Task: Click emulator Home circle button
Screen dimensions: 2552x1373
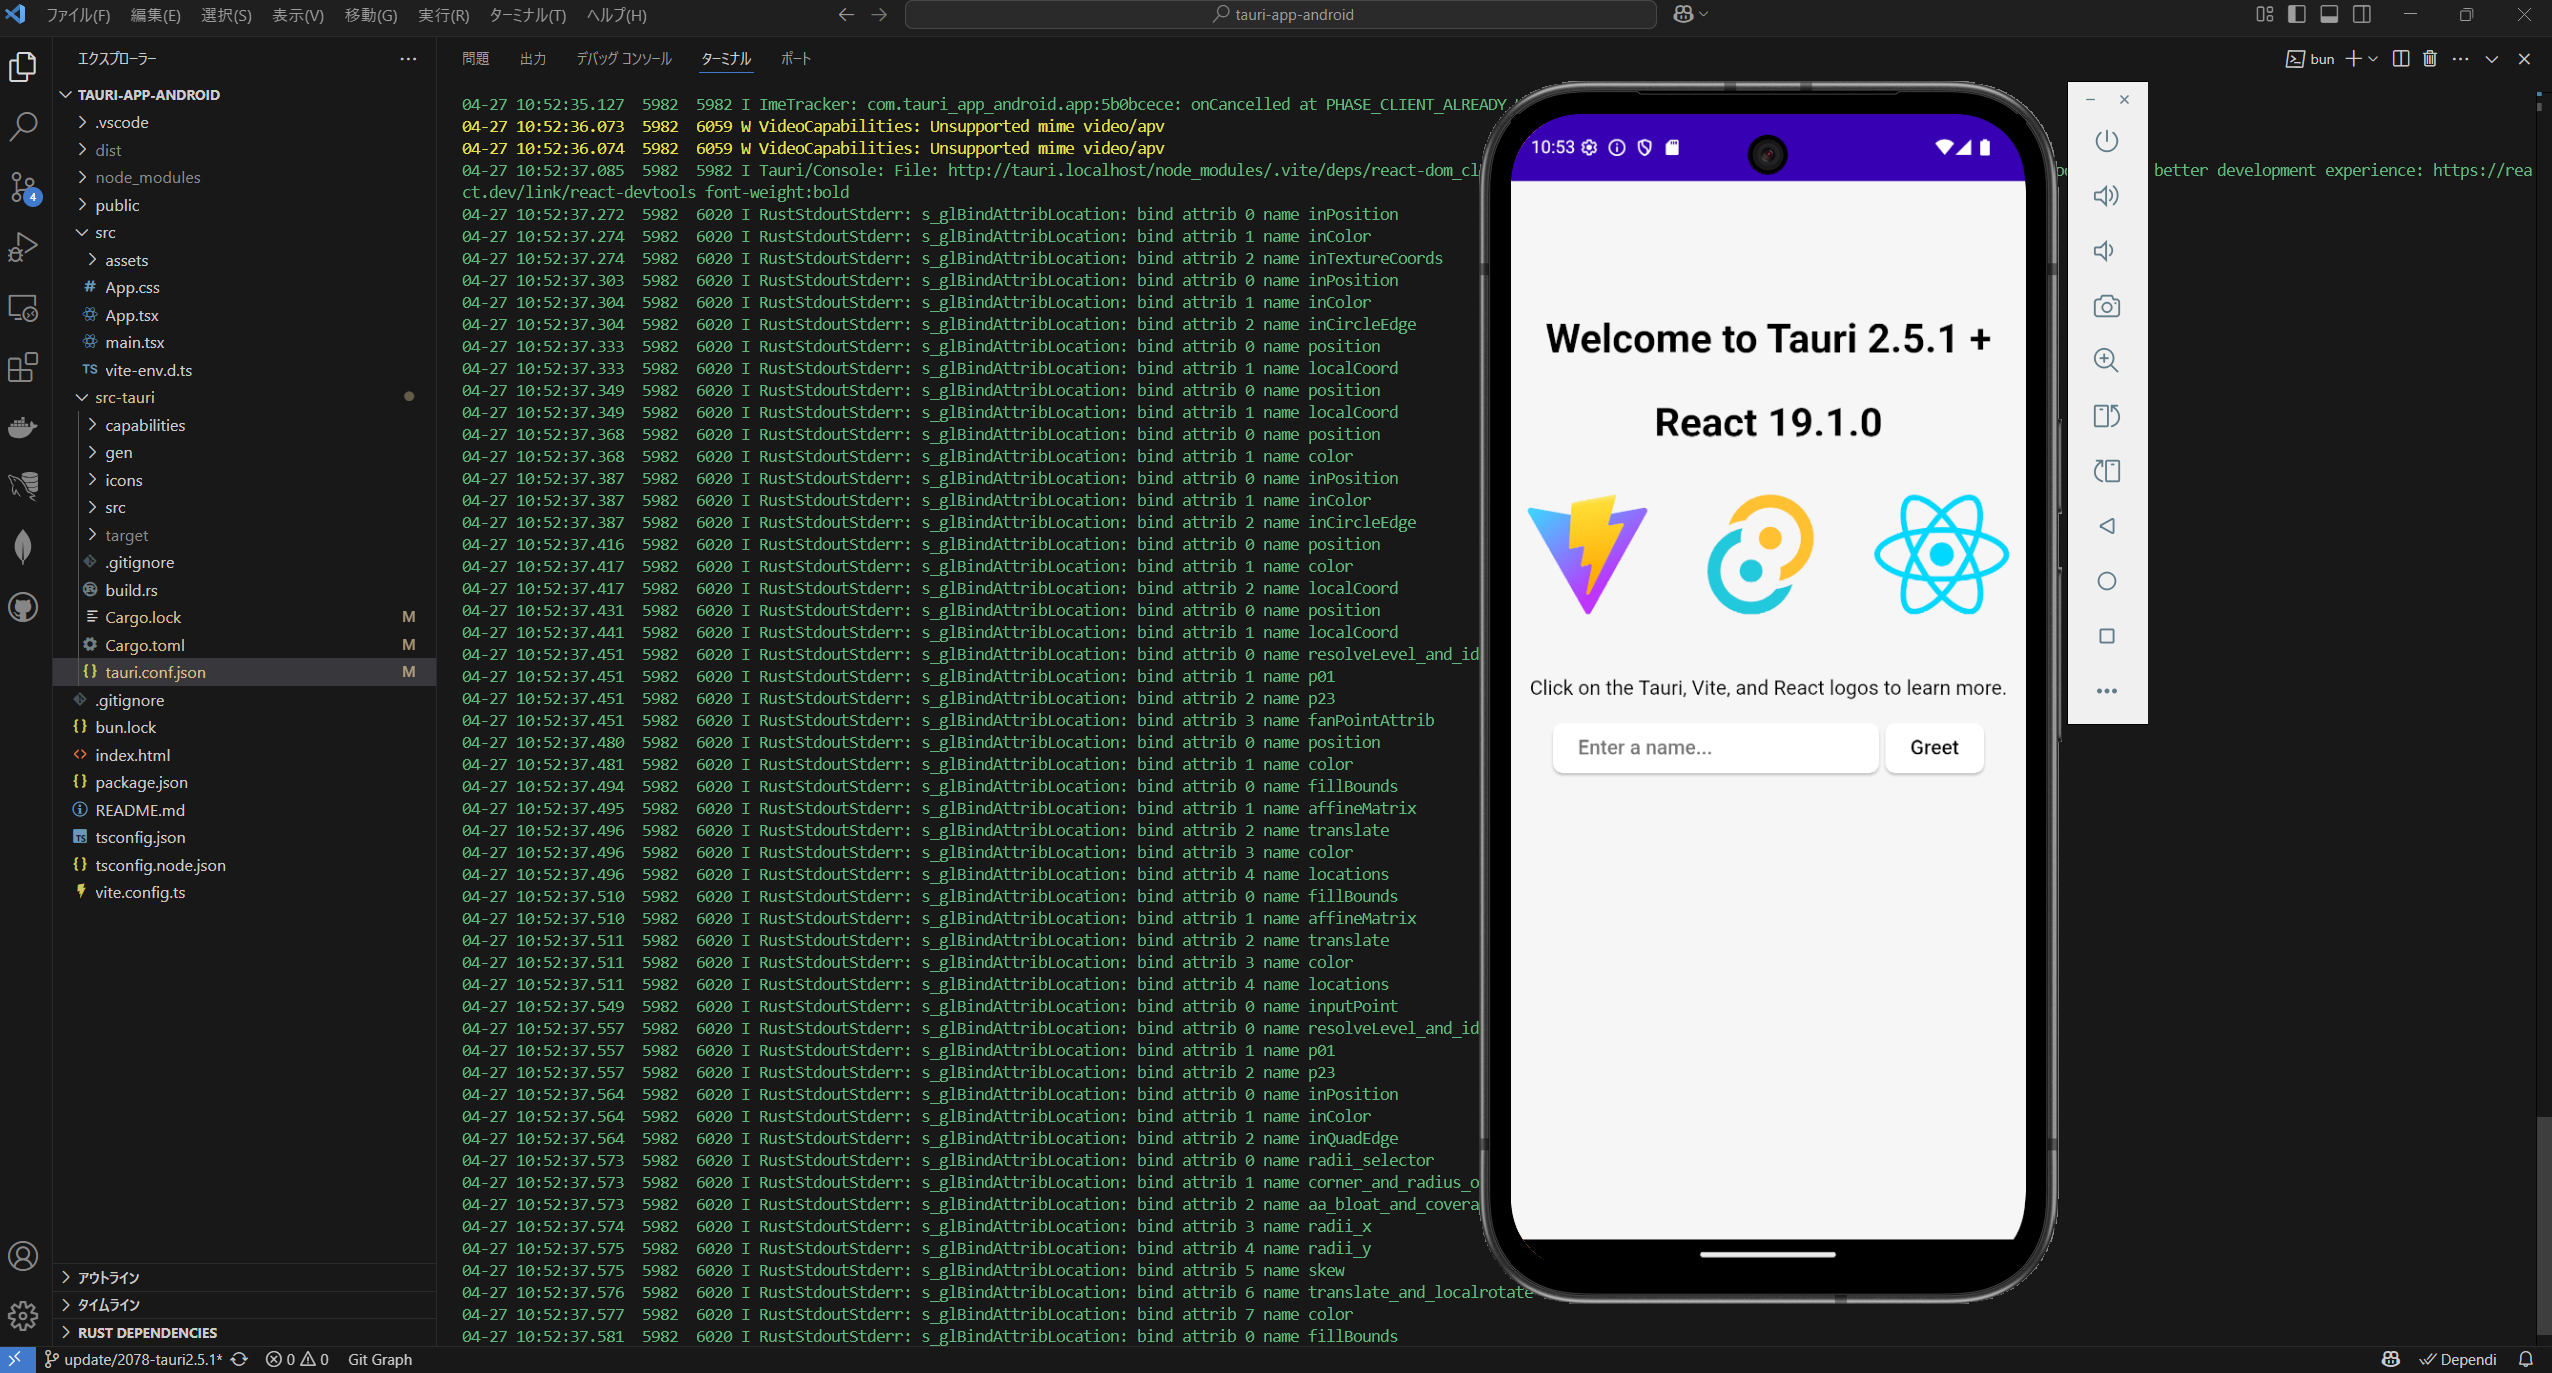Action: pyautogui.click(x=2106, y=581)
